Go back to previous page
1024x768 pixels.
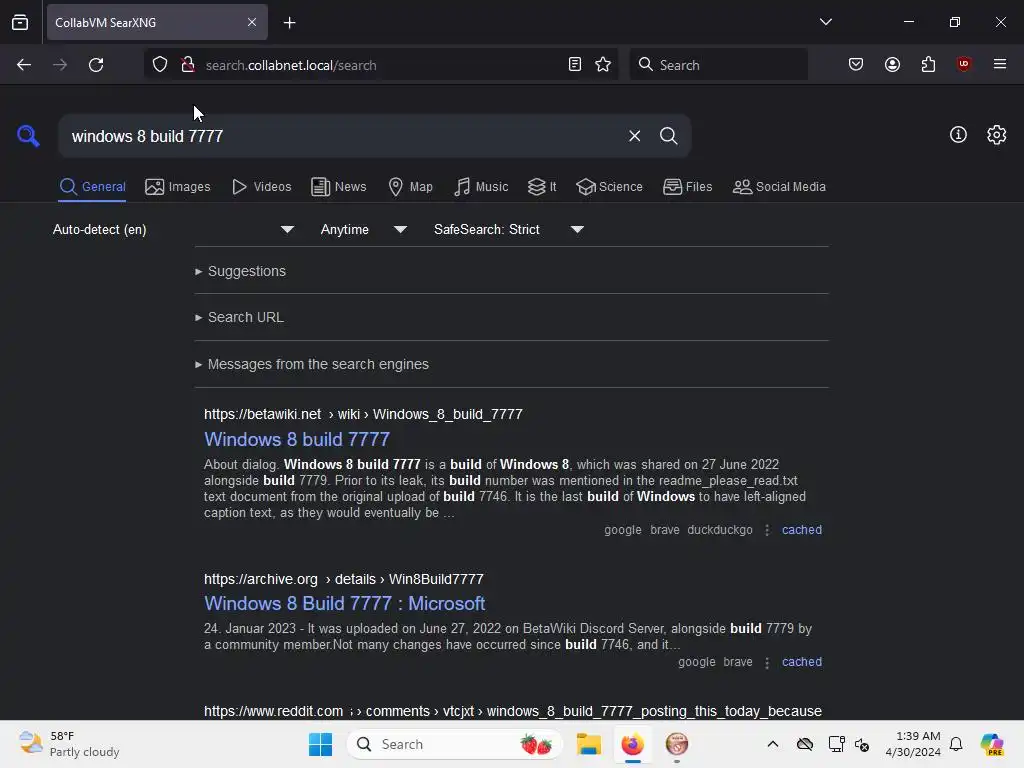(24, 65)
